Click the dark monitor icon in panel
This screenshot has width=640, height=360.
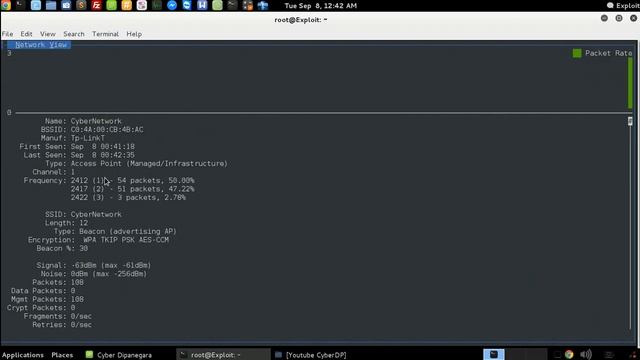pos(157,5)
